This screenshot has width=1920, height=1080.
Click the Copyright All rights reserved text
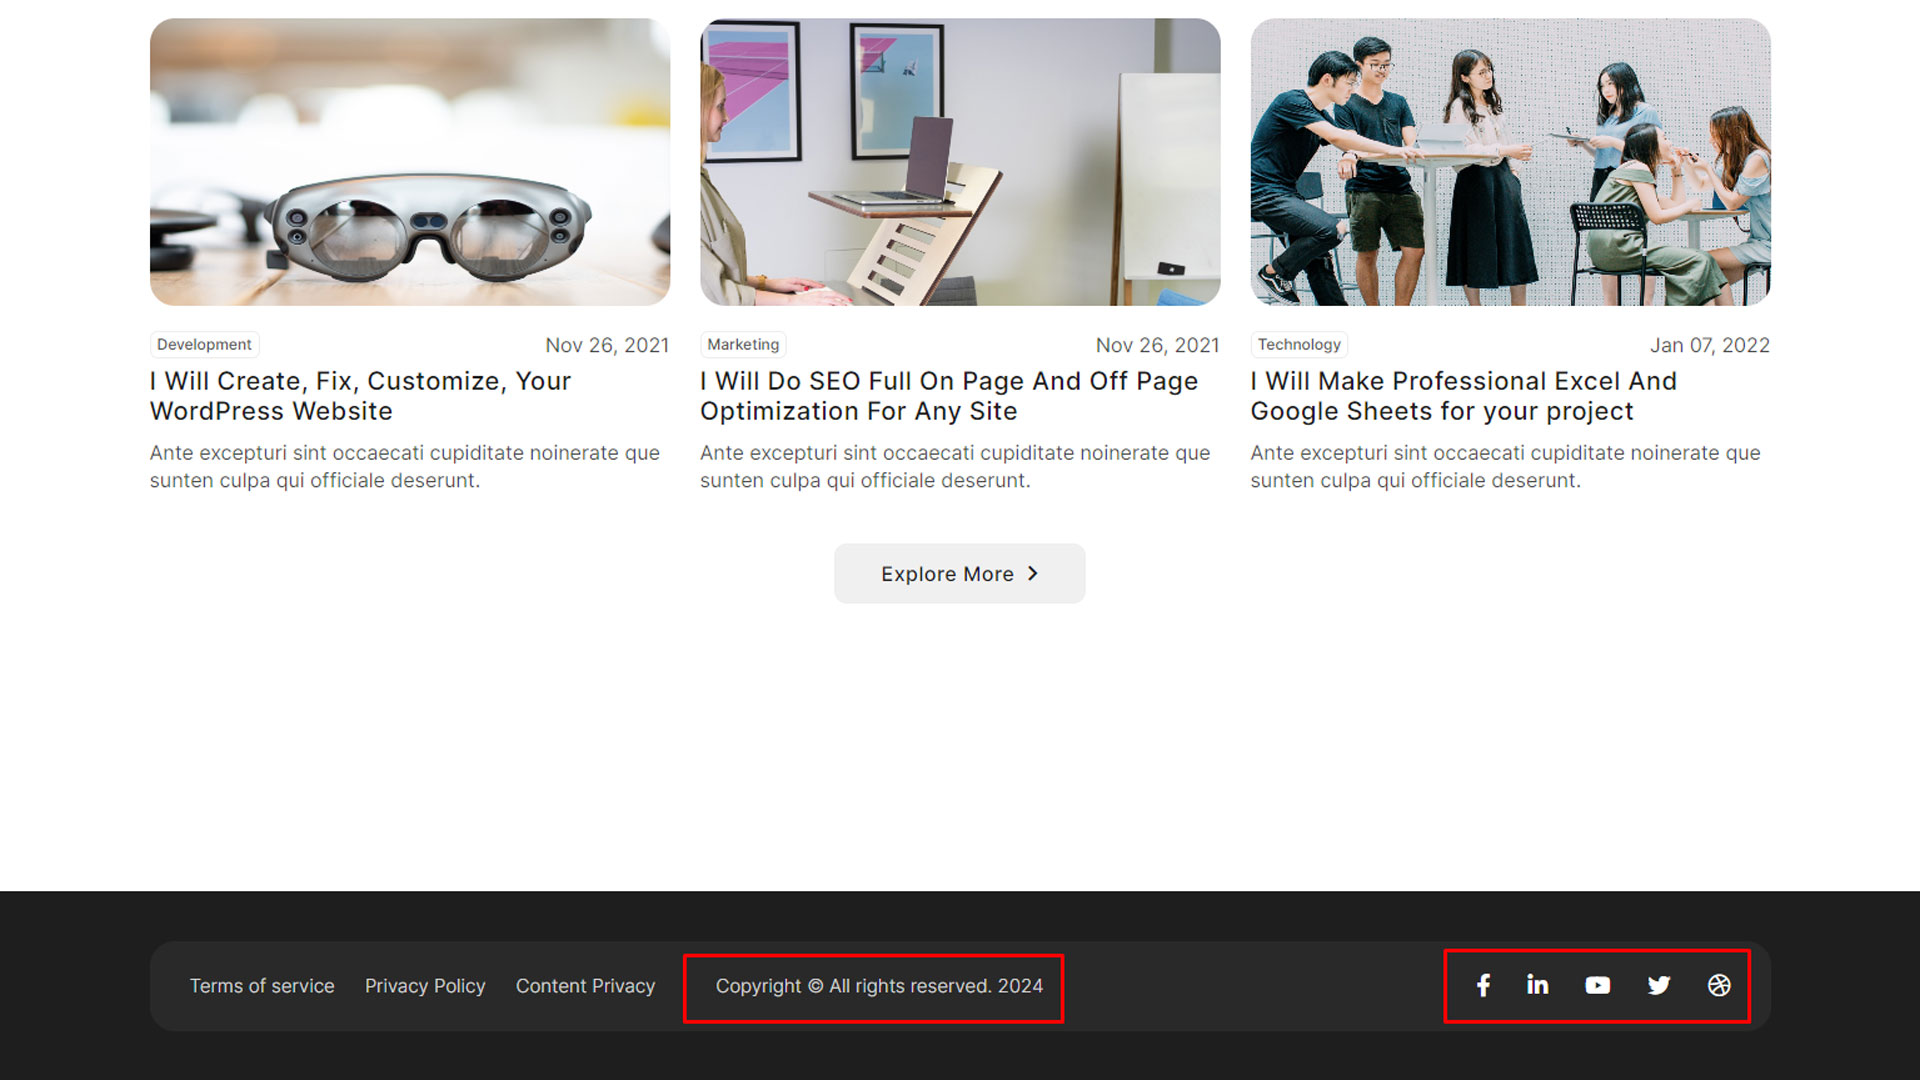(x=879, y=986)
